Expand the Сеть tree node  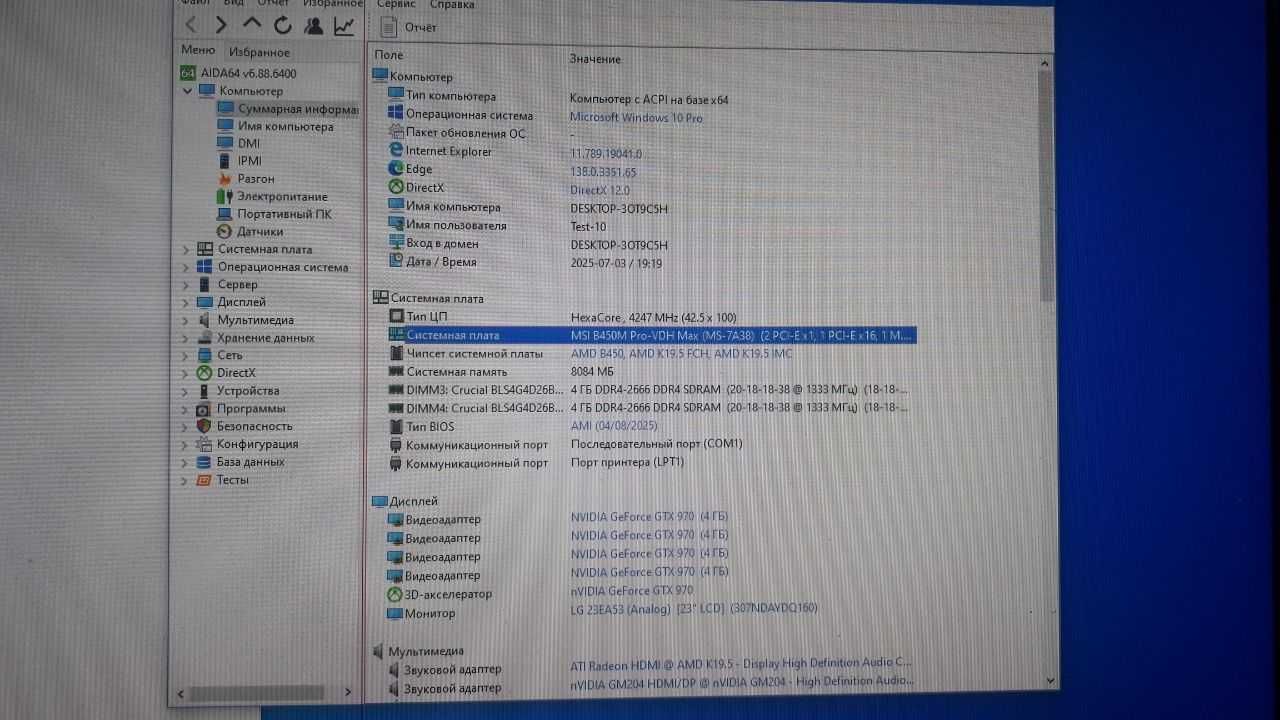coord(186,355)
